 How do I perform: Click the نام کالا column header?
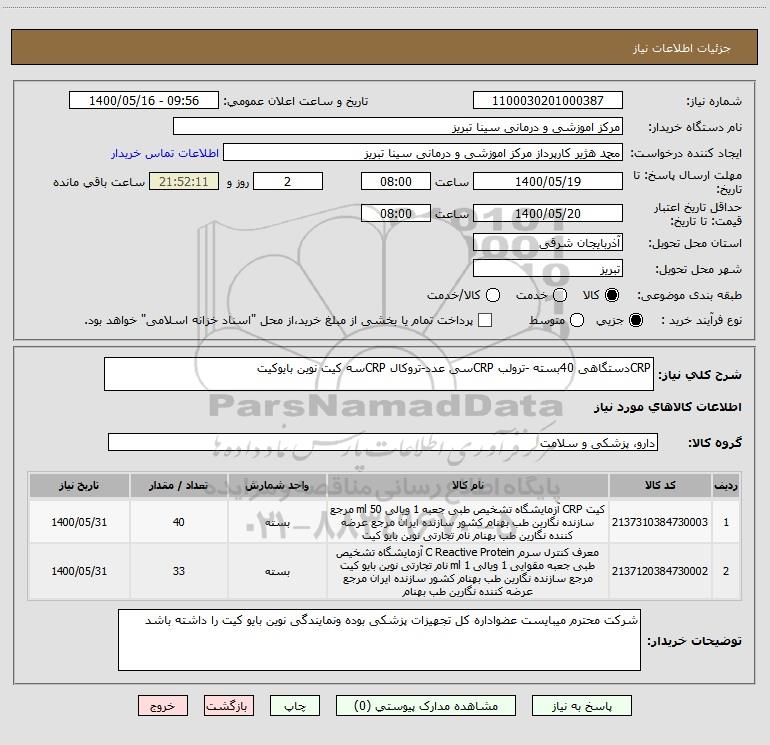(468, 485)
